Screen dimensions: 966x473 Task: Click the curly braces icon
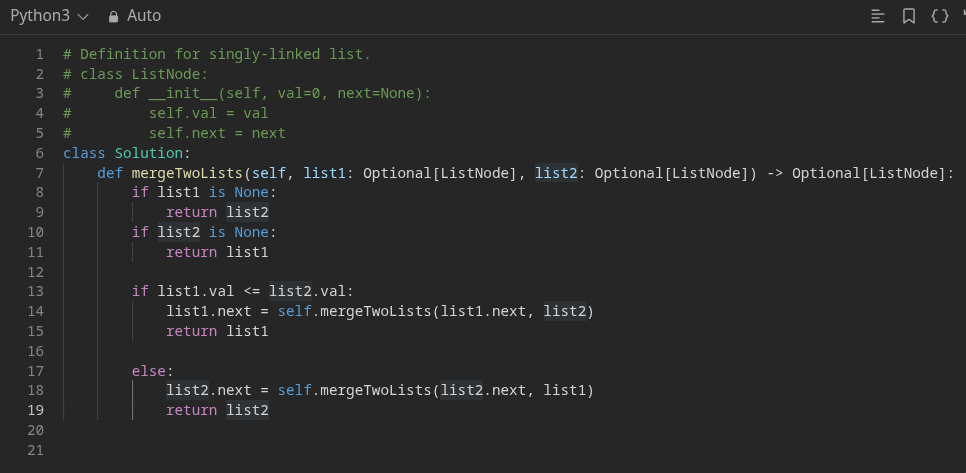(940, 17)
